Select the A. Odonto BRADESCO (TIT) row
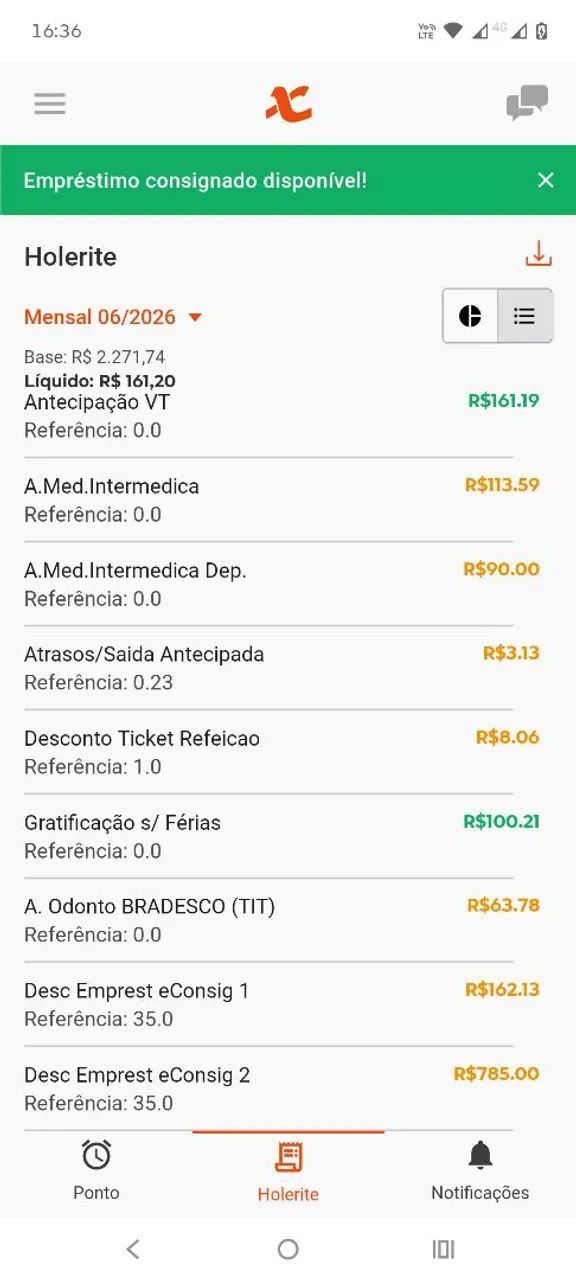Screen dimensions: 576x1280 tap(282, 920)
